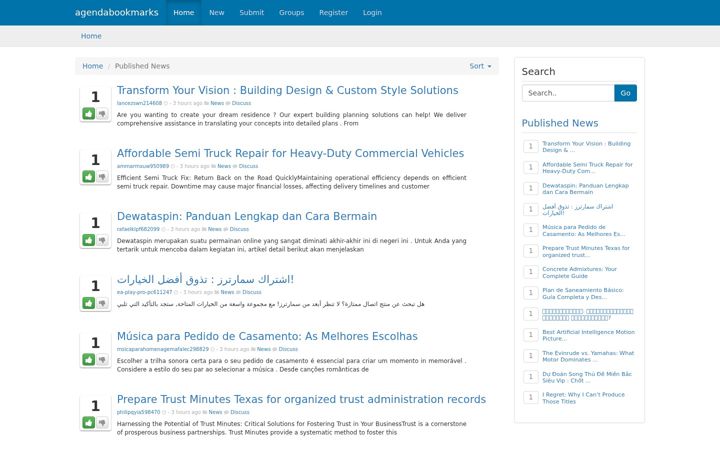The width and height of the screenshot is (720, 450).
Task: Open sidebar link I Regret: Why I Can't Produce
Action: pyautogui.click(x=583, y=398)
